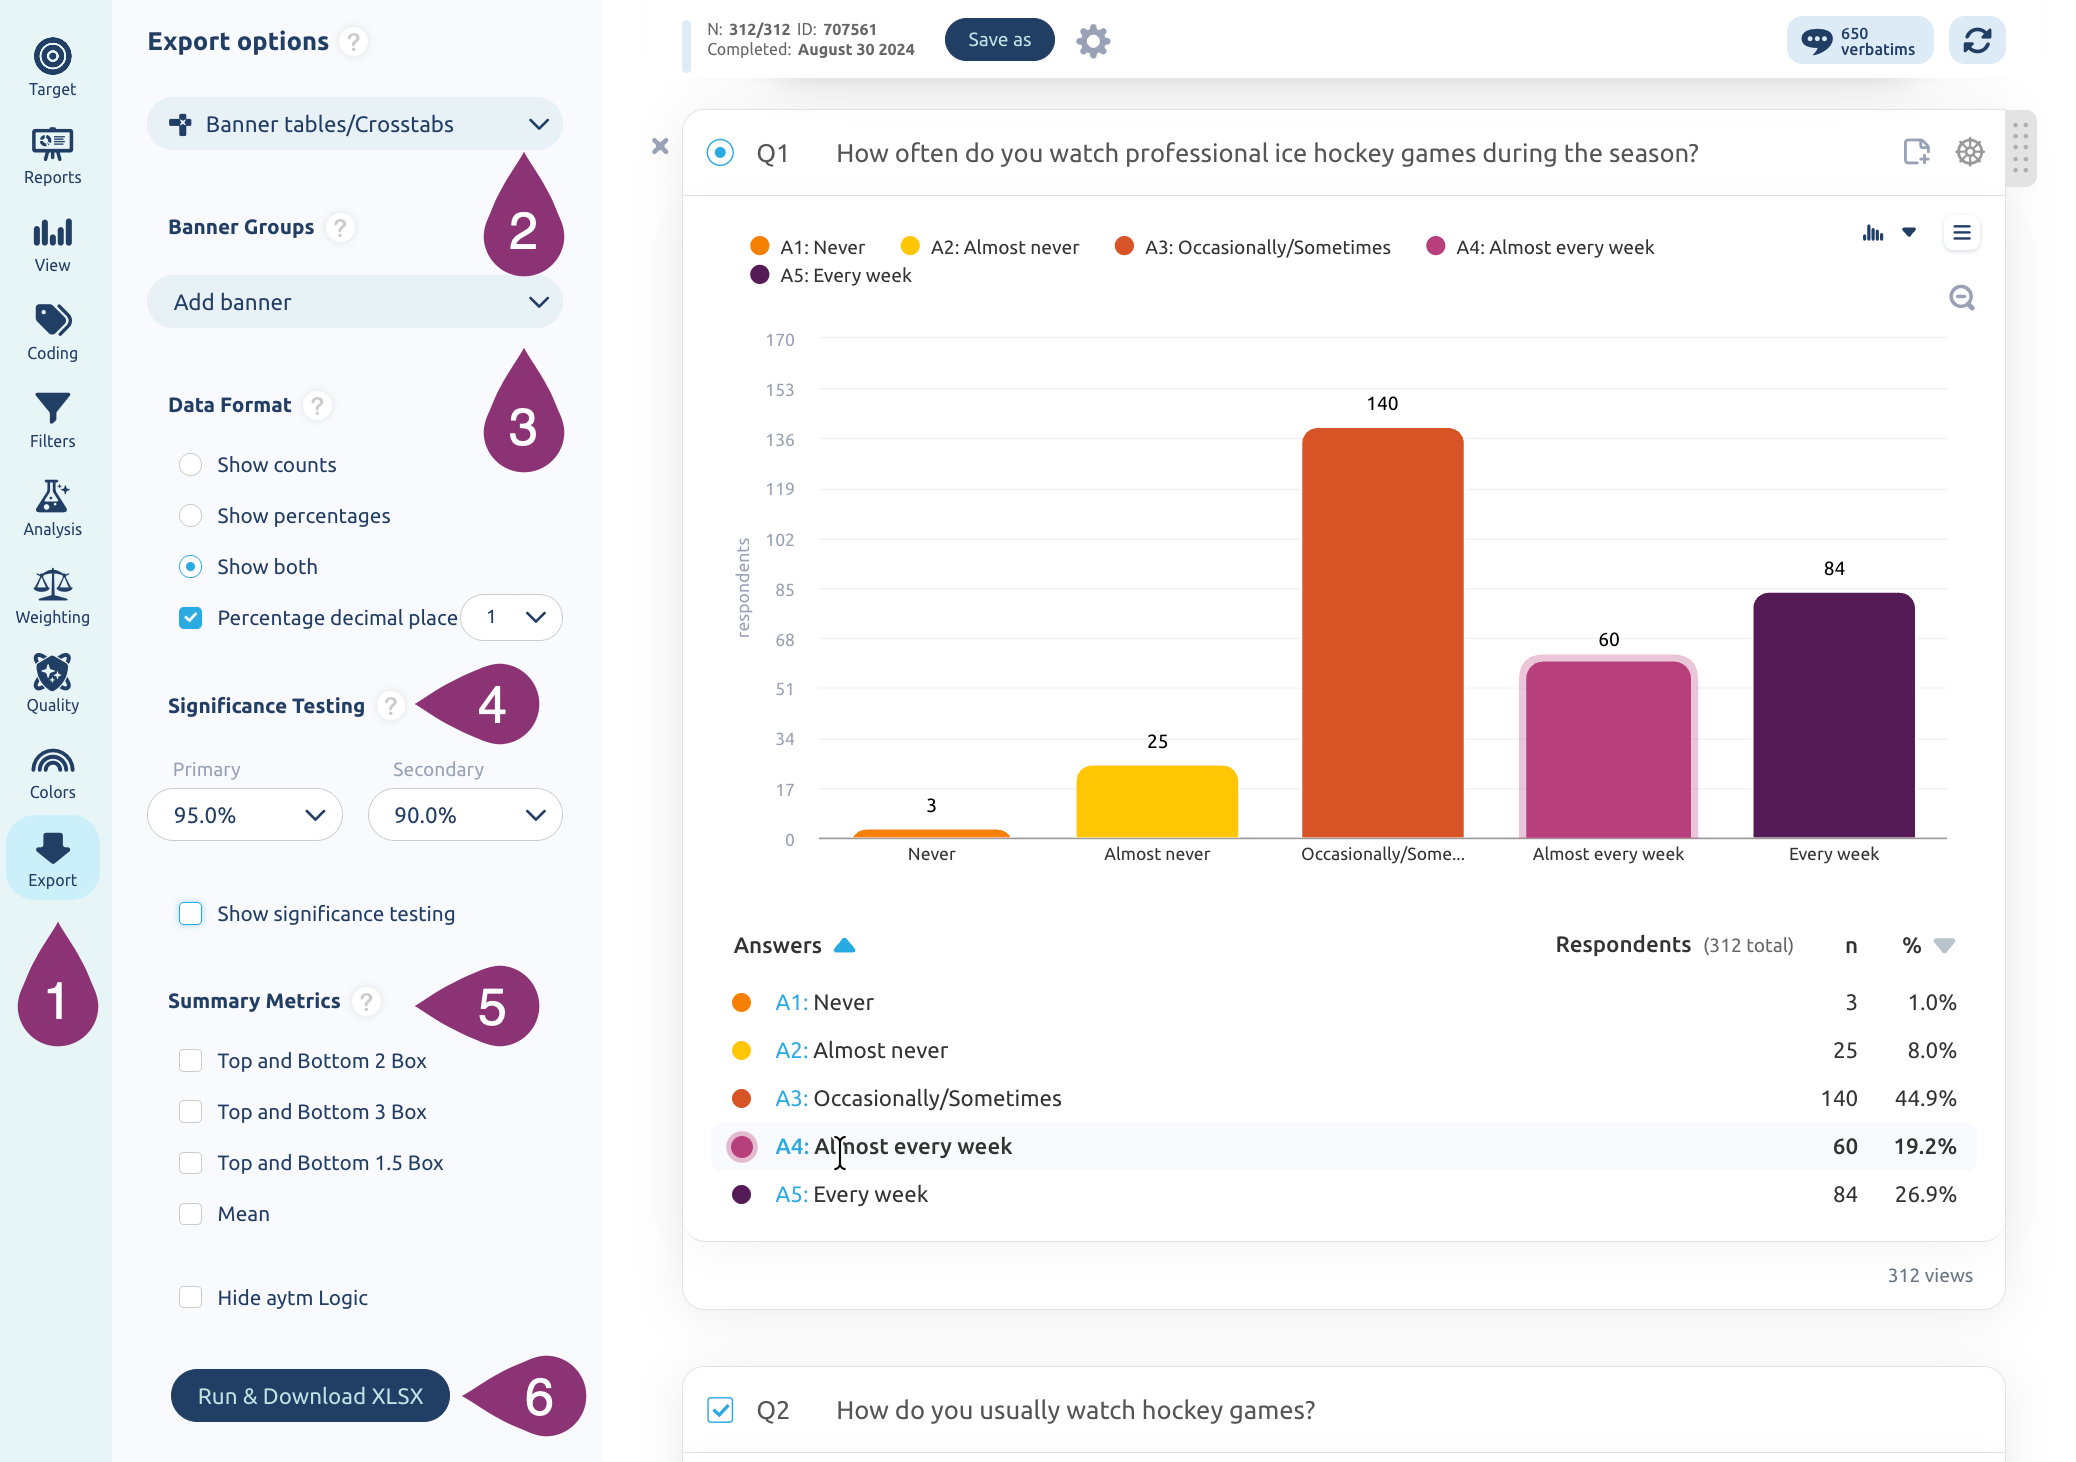The width and height of the screenshot is (2076, 1462).
Task: Open the Secondary 90.0% significance dropdown
Action: click(x=465, y=815)
